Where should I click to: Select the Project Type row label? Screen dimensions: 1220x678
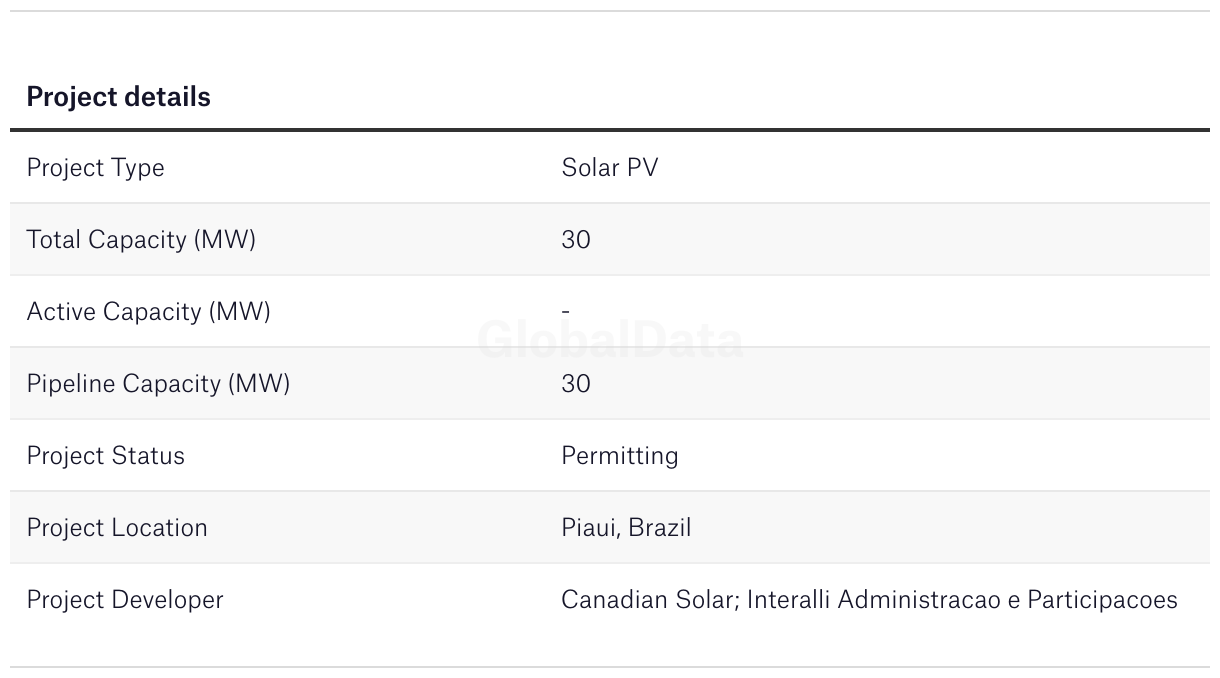(95, 168)
